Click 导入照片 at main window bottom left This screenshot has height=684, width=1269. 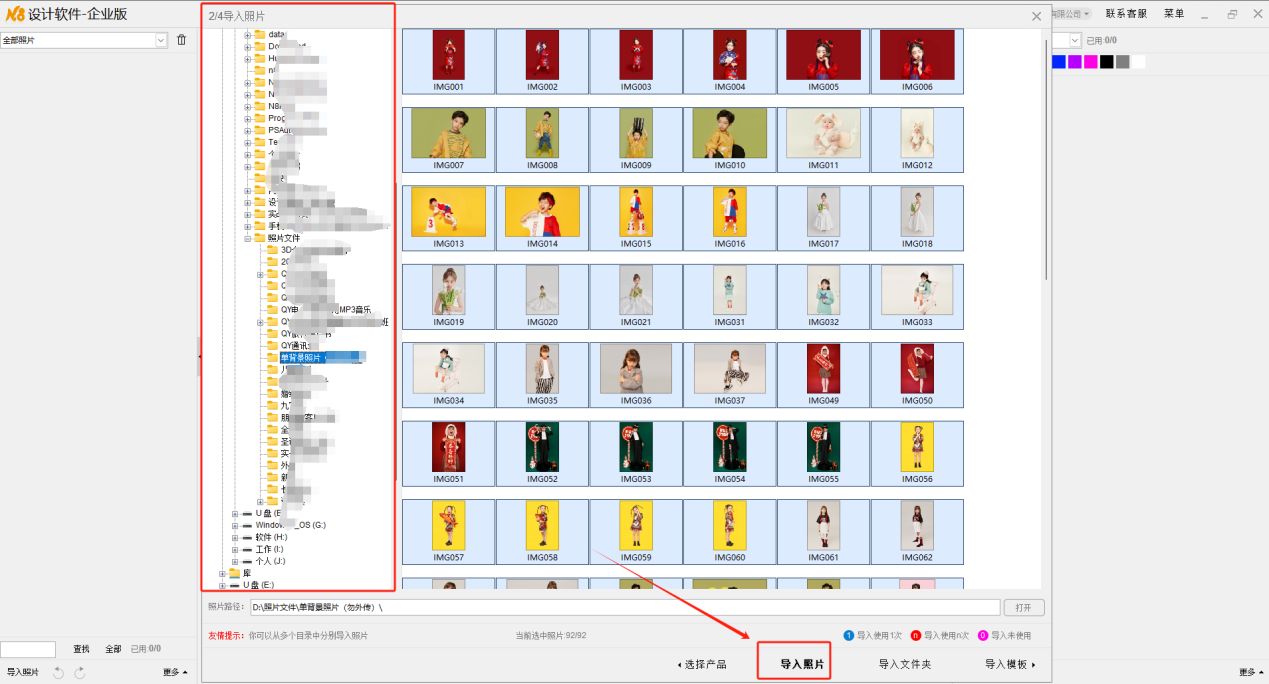23,673
